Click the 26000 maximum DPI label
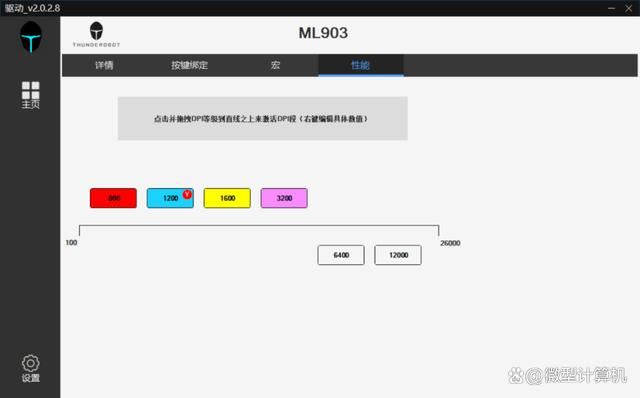The height and width of the screenshot is (398, 640). tap(450, 243)
